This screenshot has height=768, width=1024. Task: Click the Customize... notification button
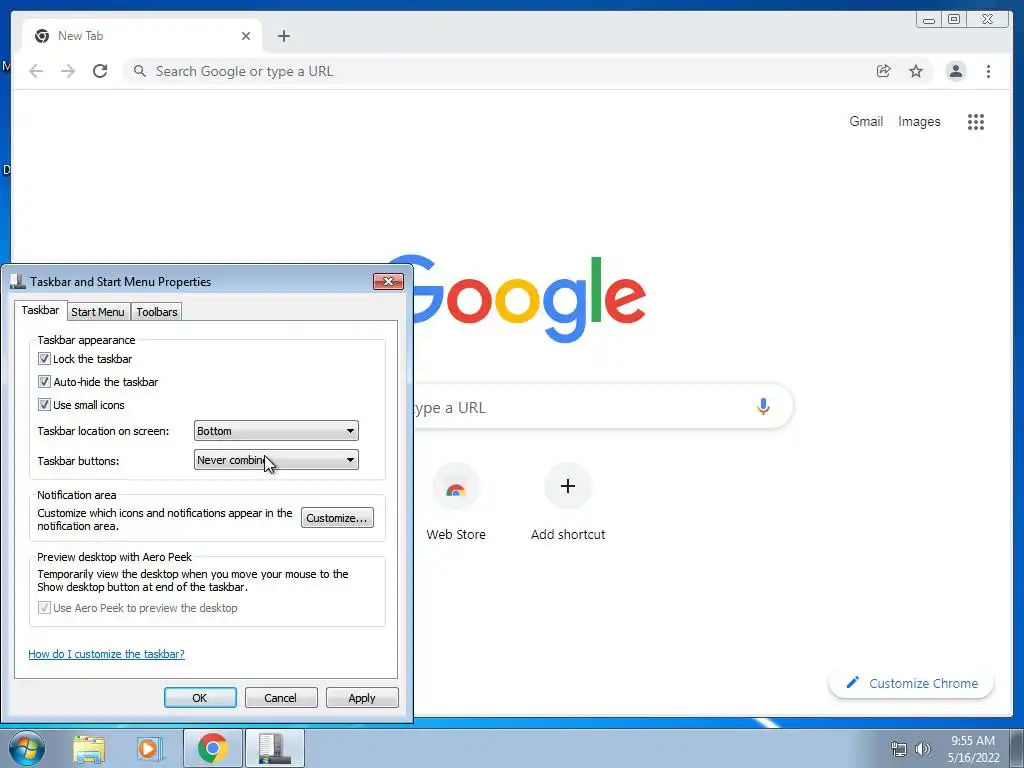tap(337, 518)
